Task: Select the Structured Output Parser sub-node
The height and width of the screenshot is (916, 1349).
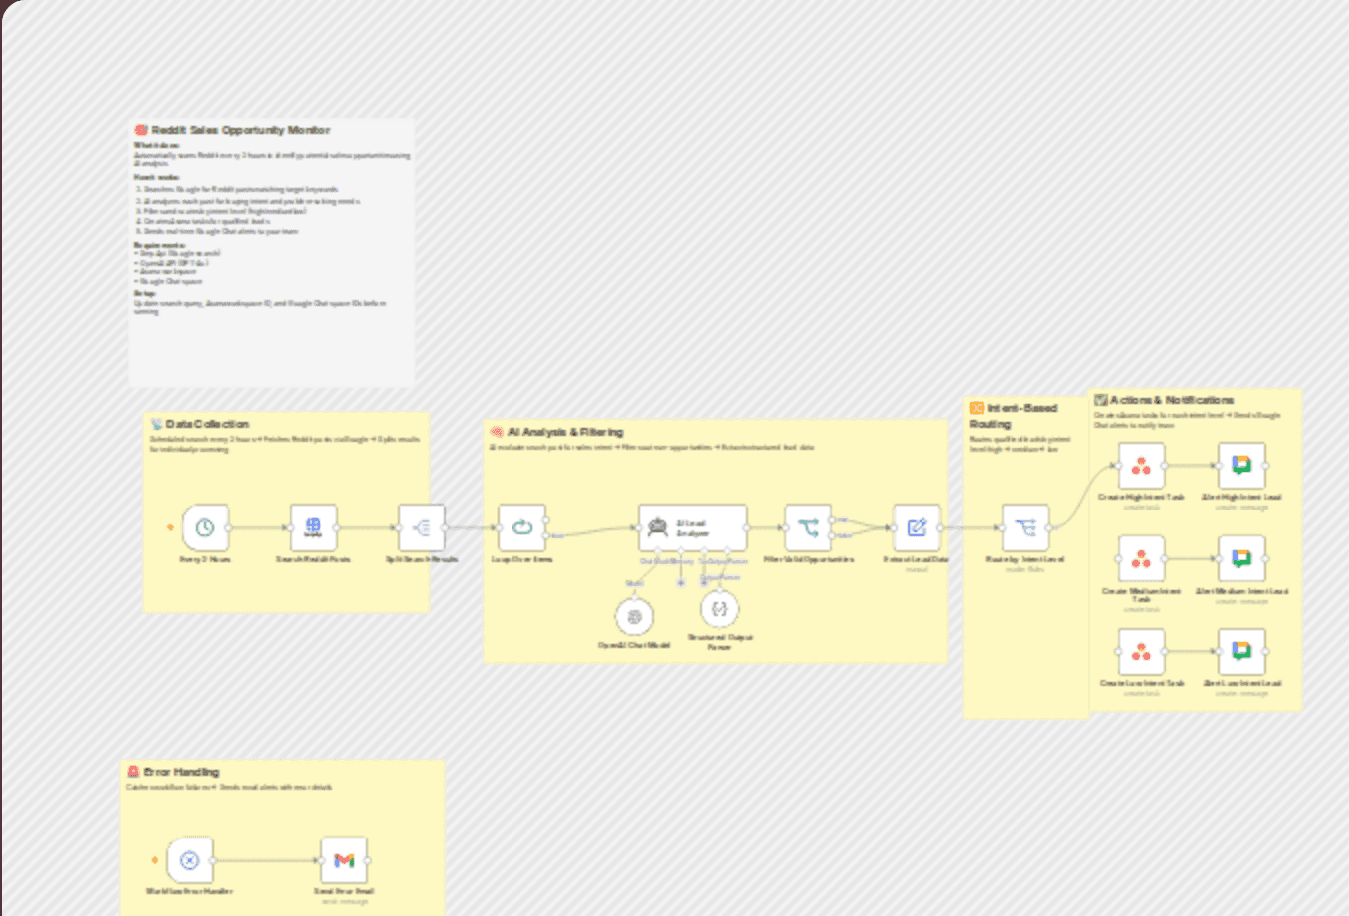Action: [x=720, y=609]
